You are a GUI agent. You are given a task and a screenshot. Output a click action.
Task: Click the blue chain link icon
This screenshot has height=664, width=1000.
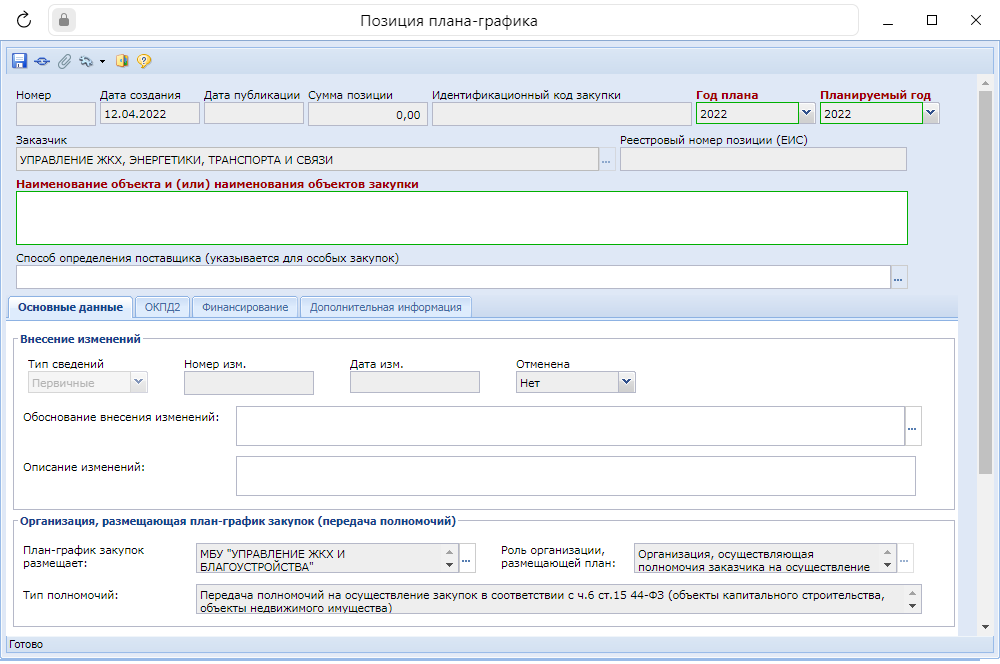(x=41, y=61)
